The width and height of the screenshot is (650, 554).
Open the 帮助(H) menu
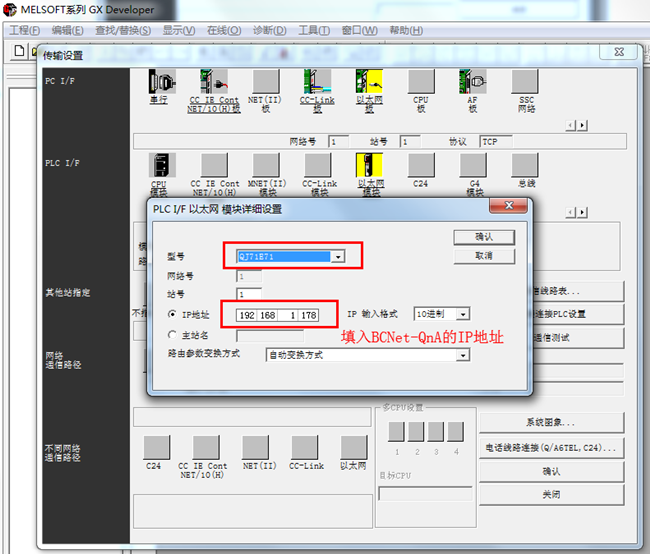click(x=406, y=31)
